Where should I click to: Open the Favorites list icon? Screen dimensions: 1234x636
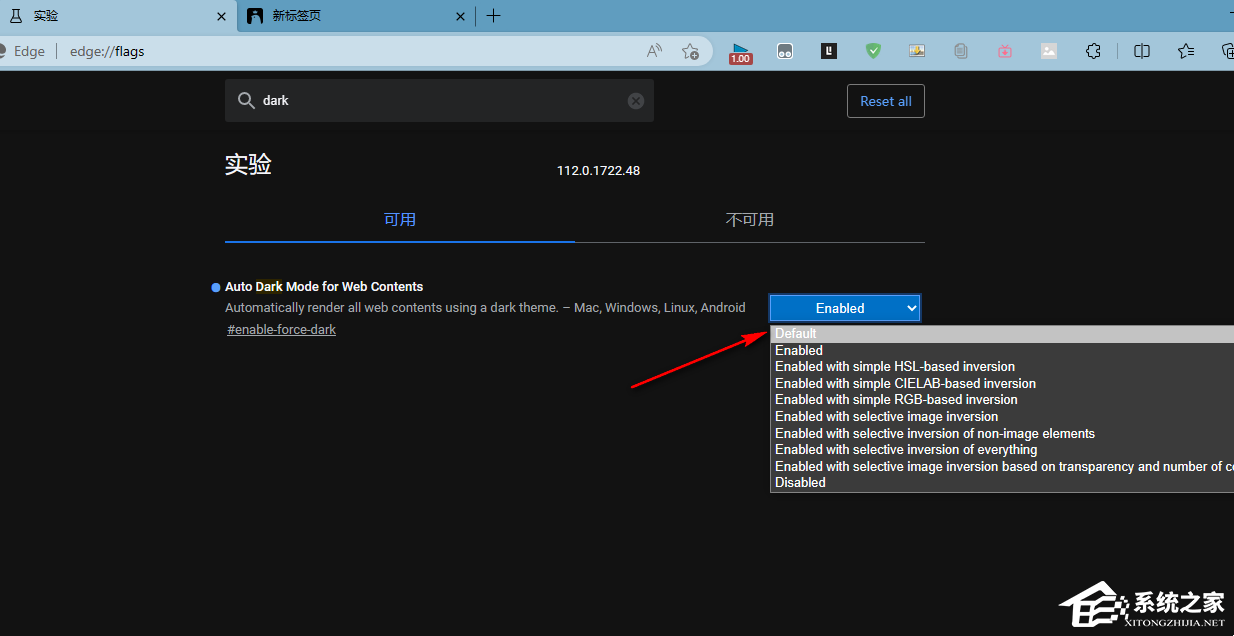(x=1186, y=51)
